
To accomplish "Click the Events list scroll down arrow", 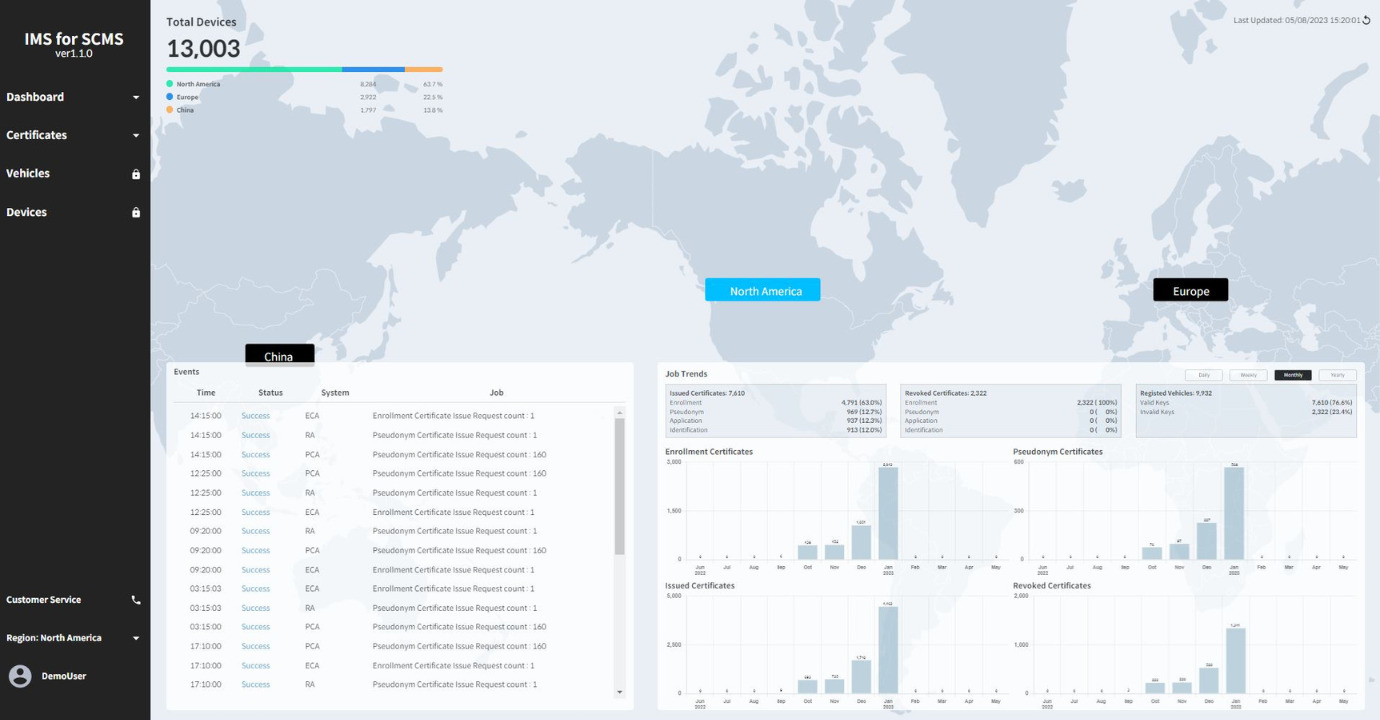I will coord(619,692).
